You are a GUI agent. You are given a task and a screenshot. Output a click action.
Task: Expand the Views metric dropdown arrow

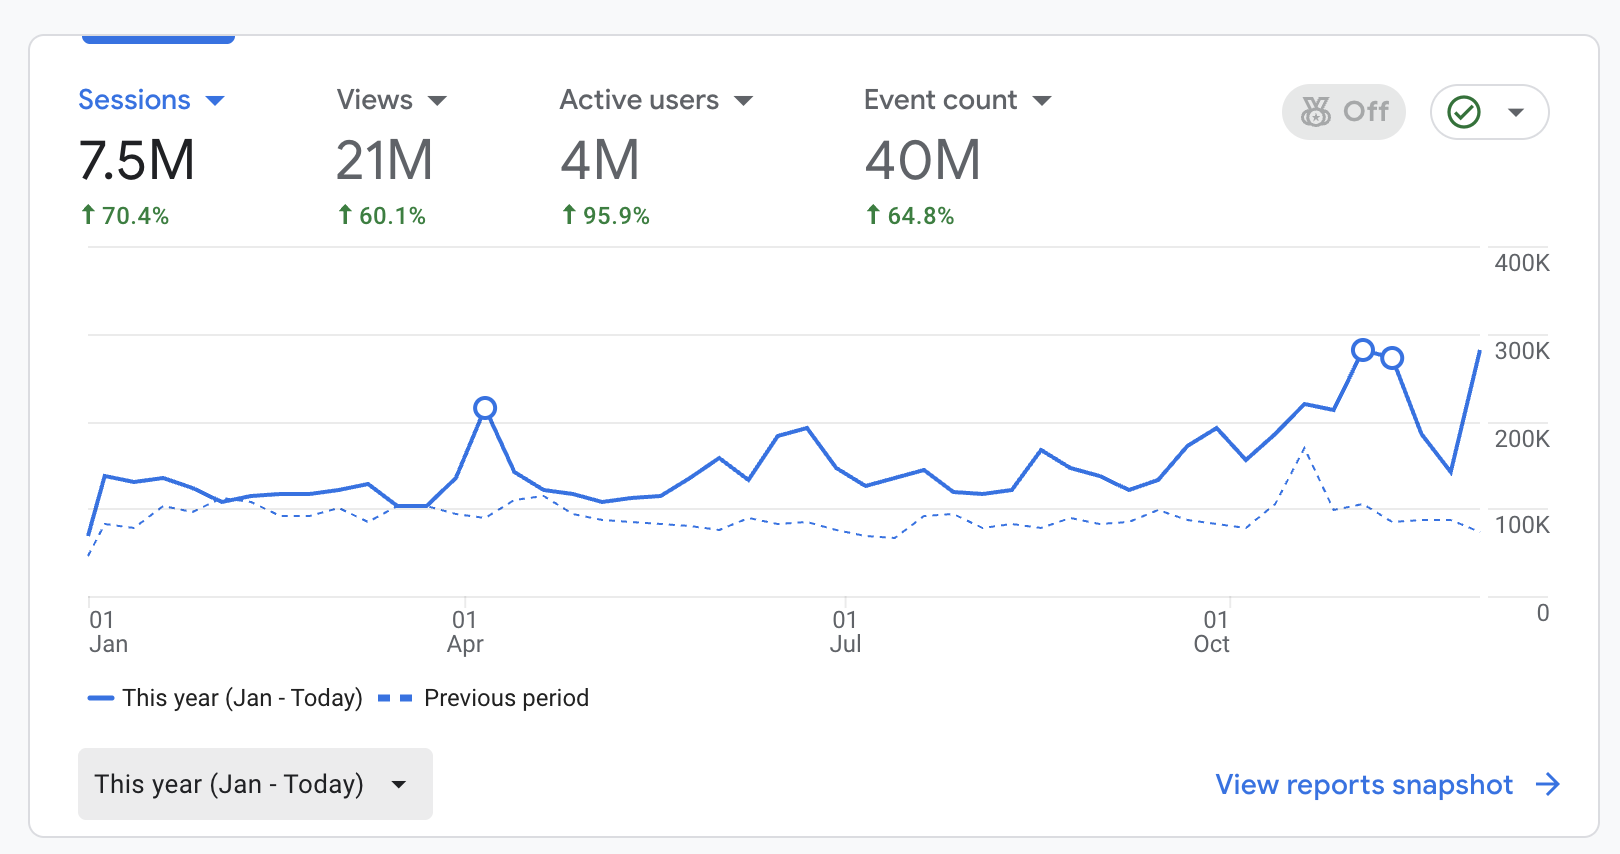tap(437, 101)
